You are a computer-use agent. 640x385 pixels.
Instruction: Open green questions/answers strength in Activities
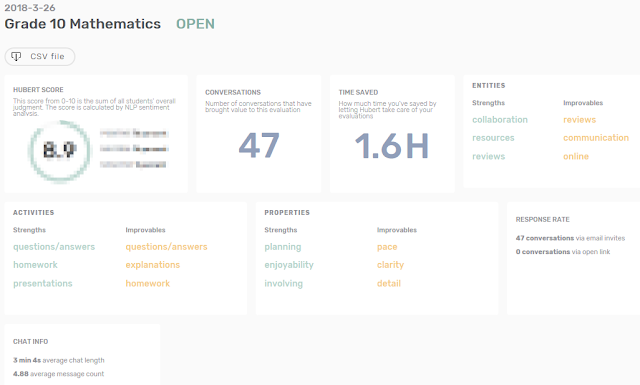pyautogui.click(x=54, y=247)
